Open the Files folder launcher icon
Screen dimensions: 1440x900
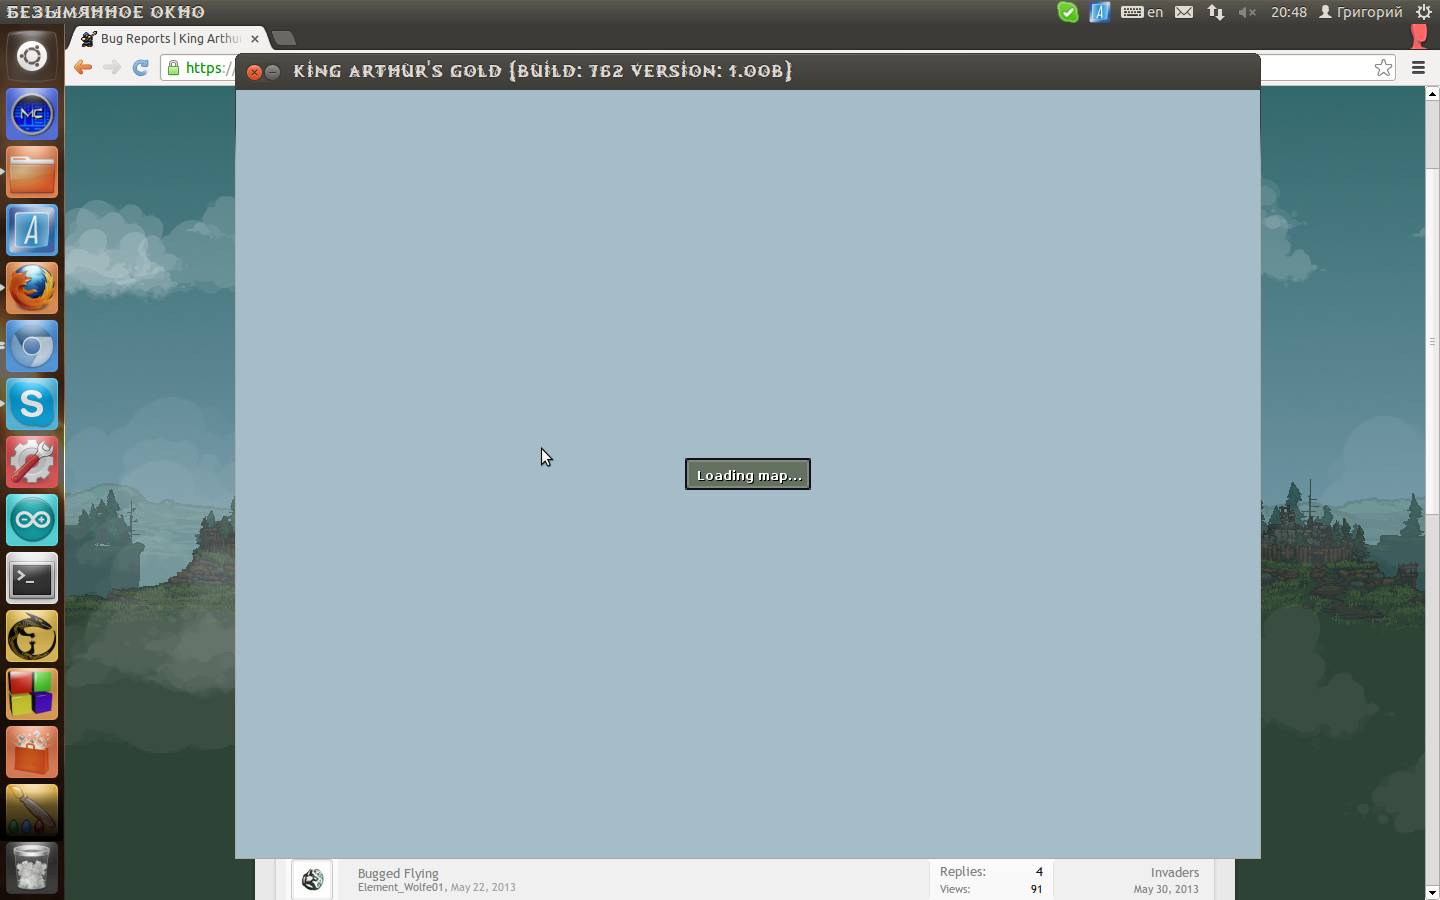point(32,172)
